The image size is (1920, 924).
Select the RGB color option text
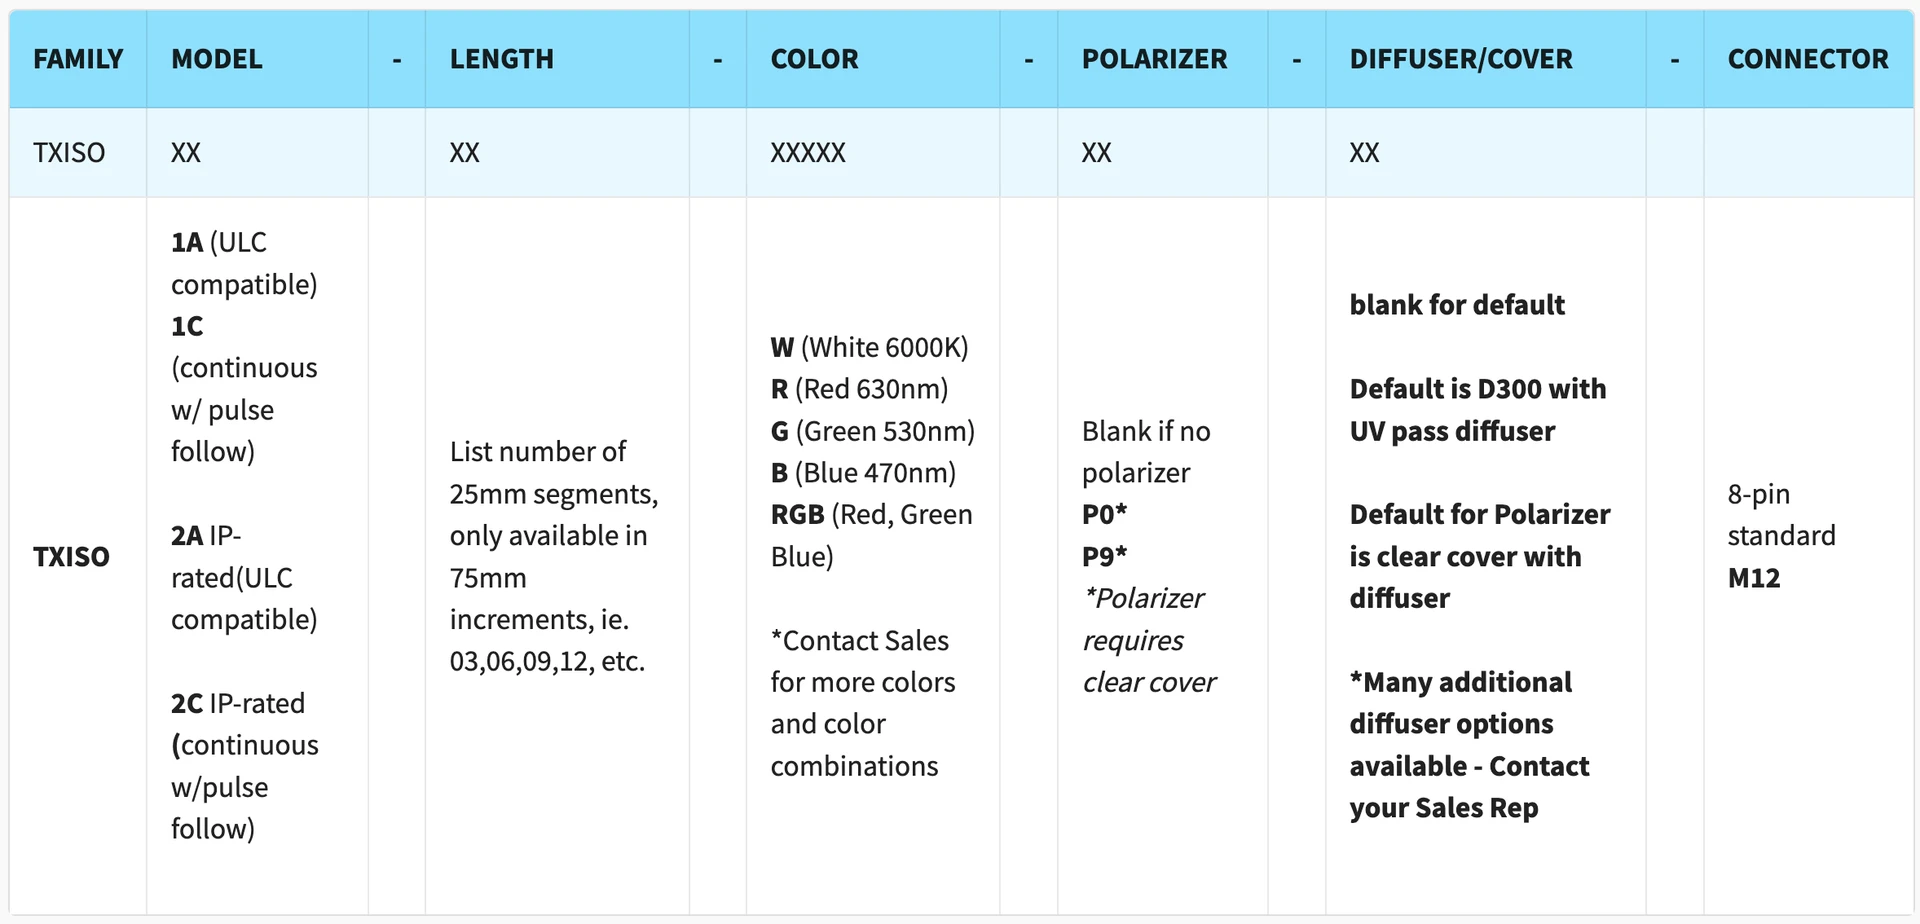(x=871, y=535)
